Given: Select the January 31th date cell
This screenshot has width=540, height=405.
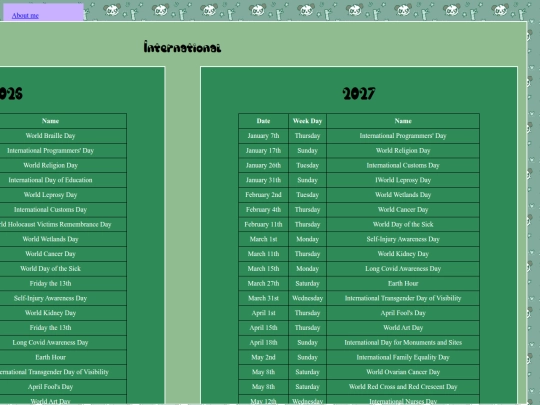Looking at the screenshot, I should 263,180.
